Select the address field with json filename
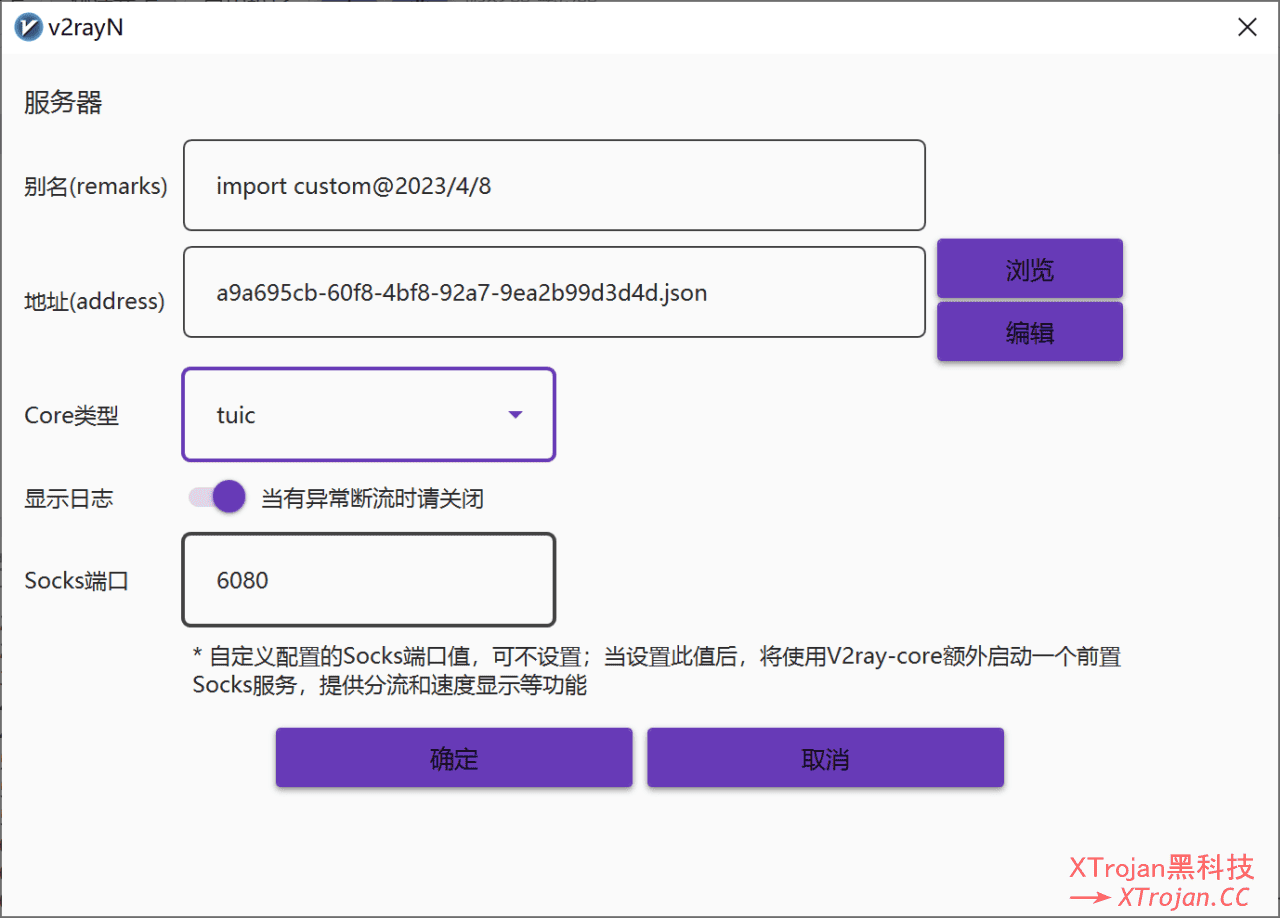The height and width of the screenshot is (918, 1280). [553, 292]
